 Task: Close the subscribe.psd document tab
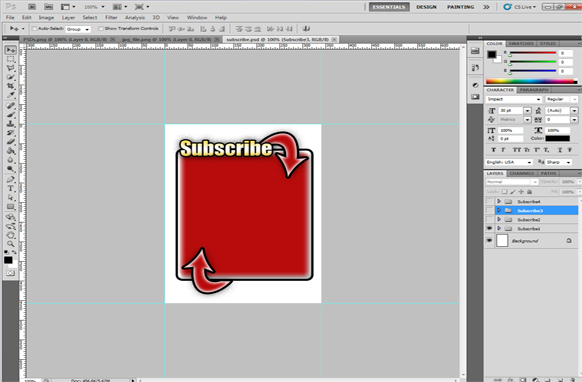[x=334, y=39]
